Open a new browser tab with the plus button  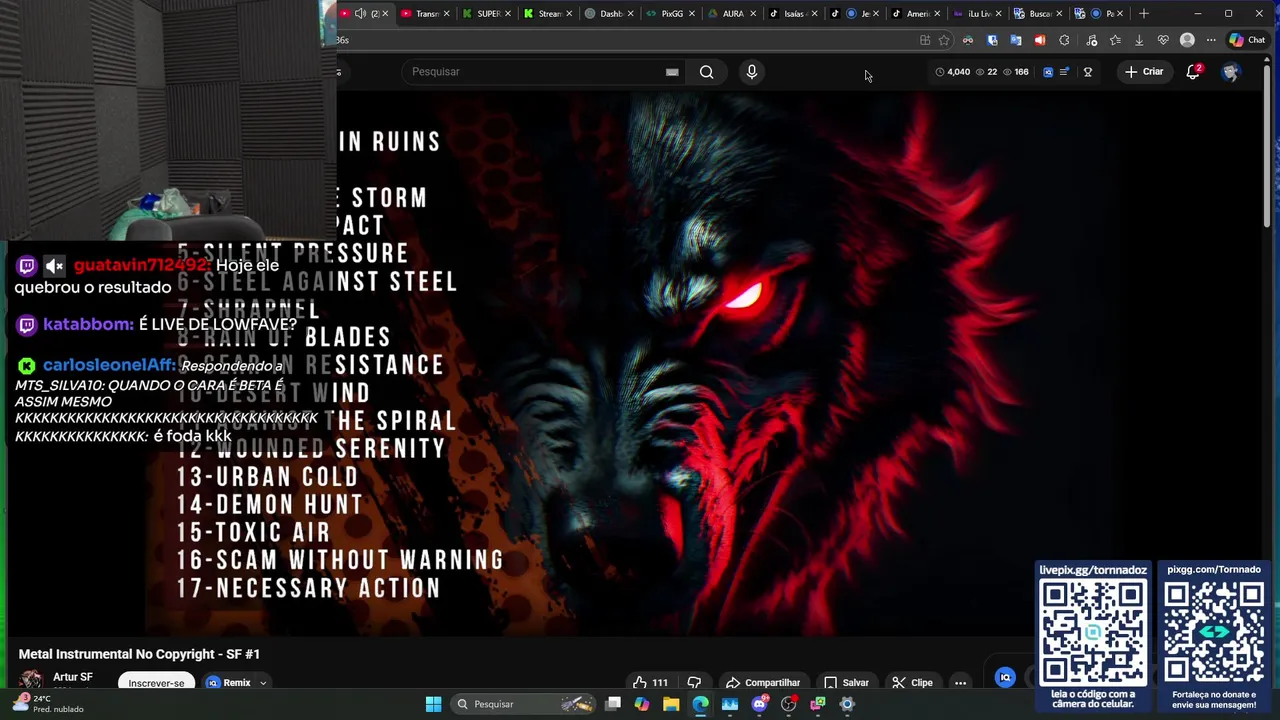click(1144, 13)
